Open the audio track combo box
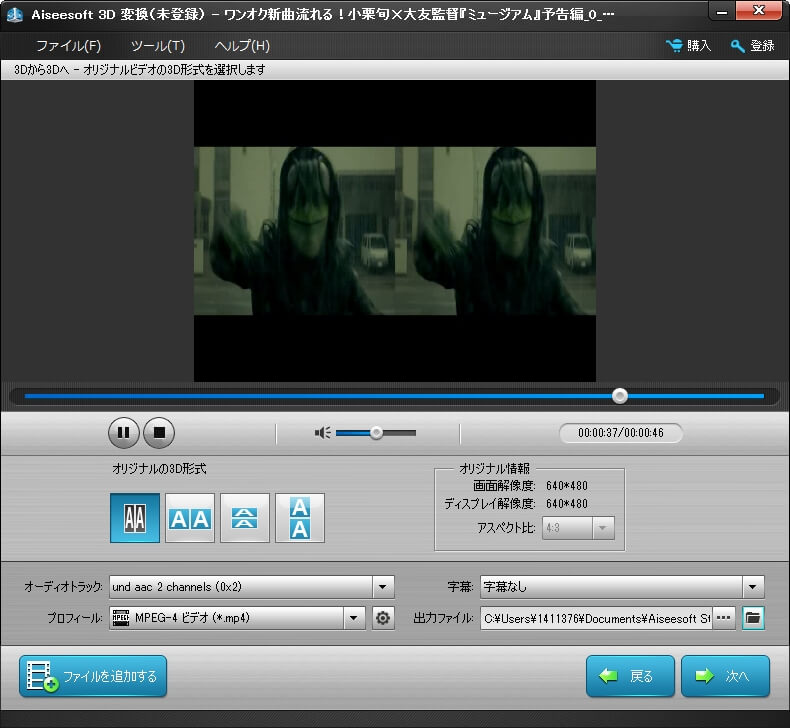Image resolution: width=790 pixels, height=728 pixels. click(x=251, y=587)
